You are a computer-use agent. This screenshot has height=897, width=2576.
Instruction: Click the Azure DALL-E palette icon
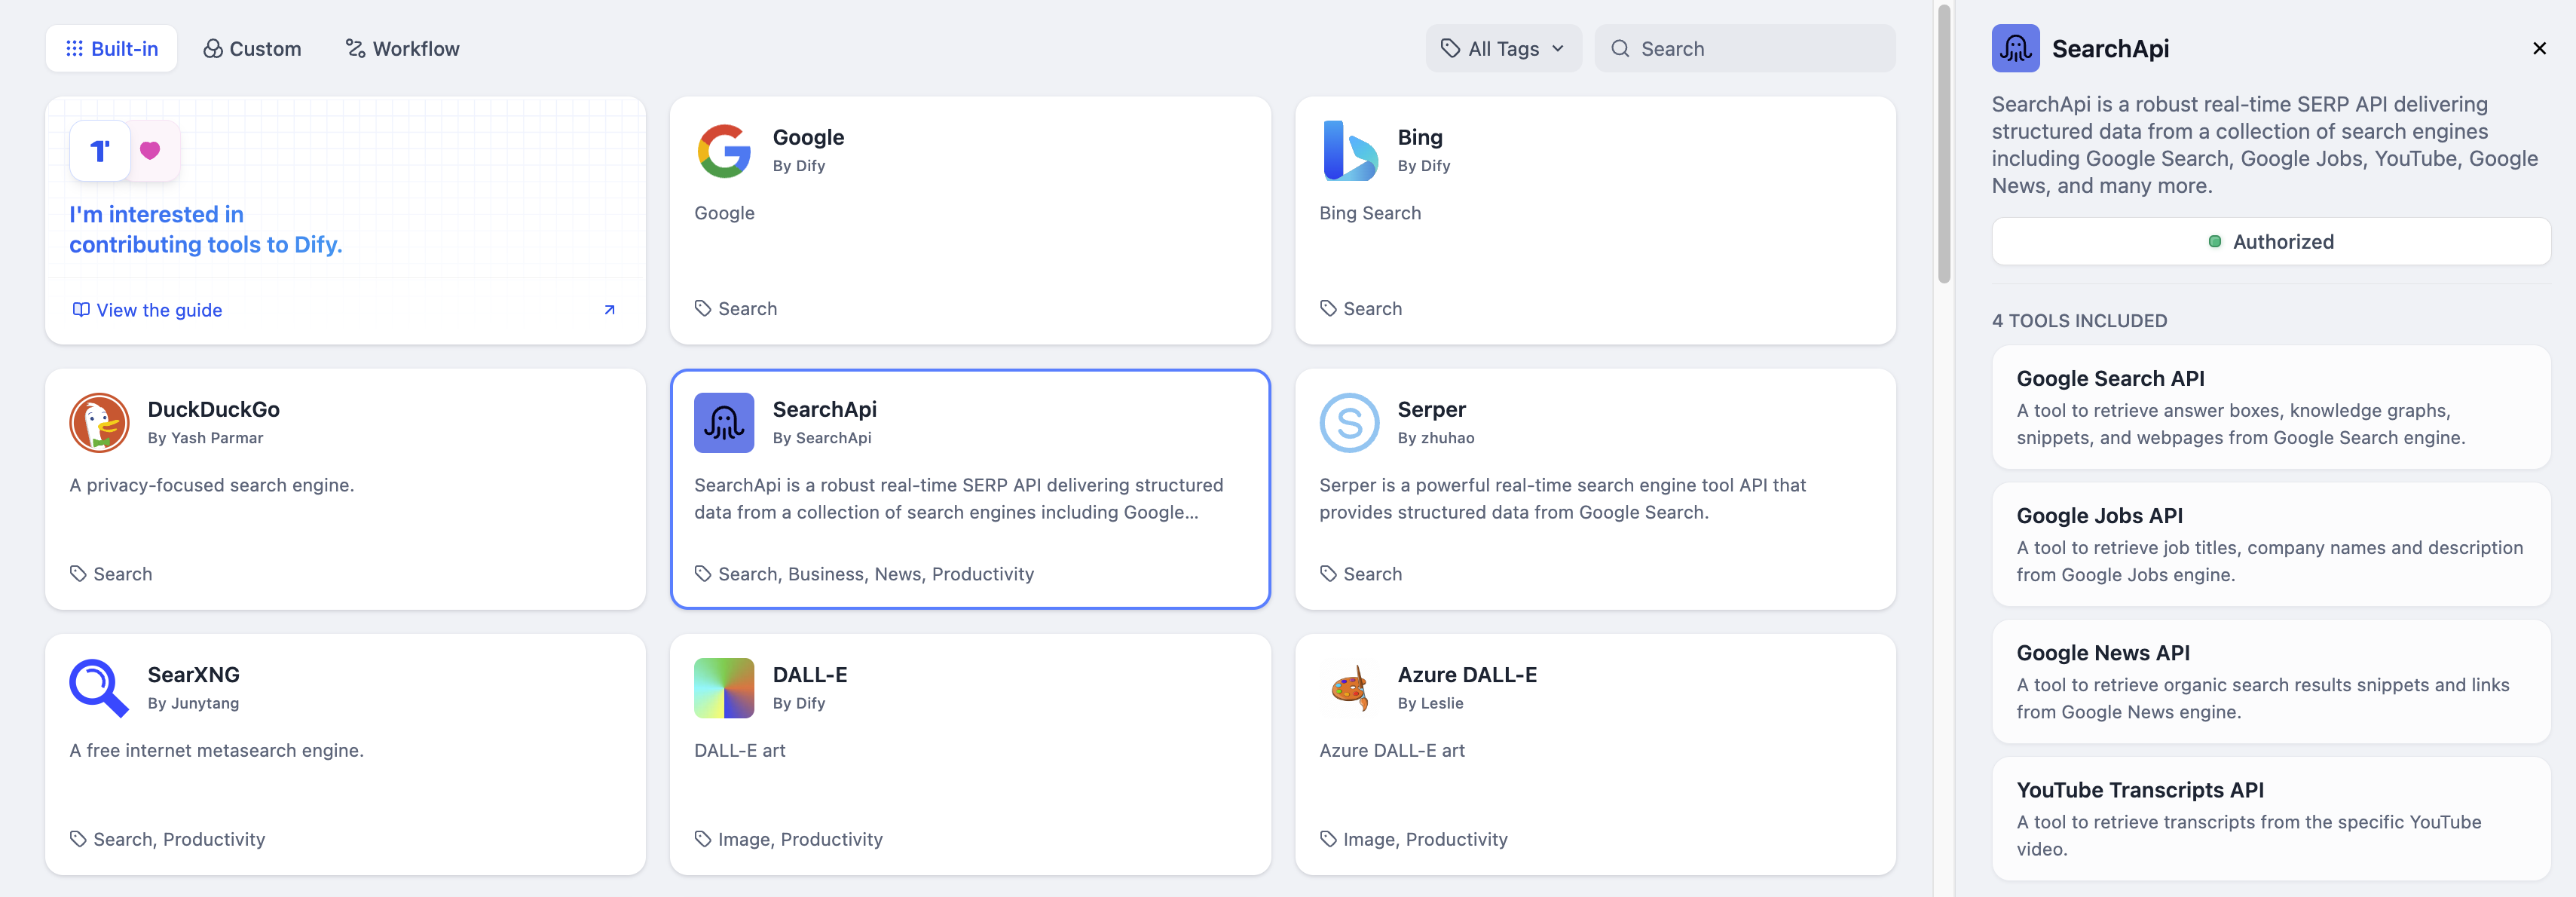point(1349,688)
